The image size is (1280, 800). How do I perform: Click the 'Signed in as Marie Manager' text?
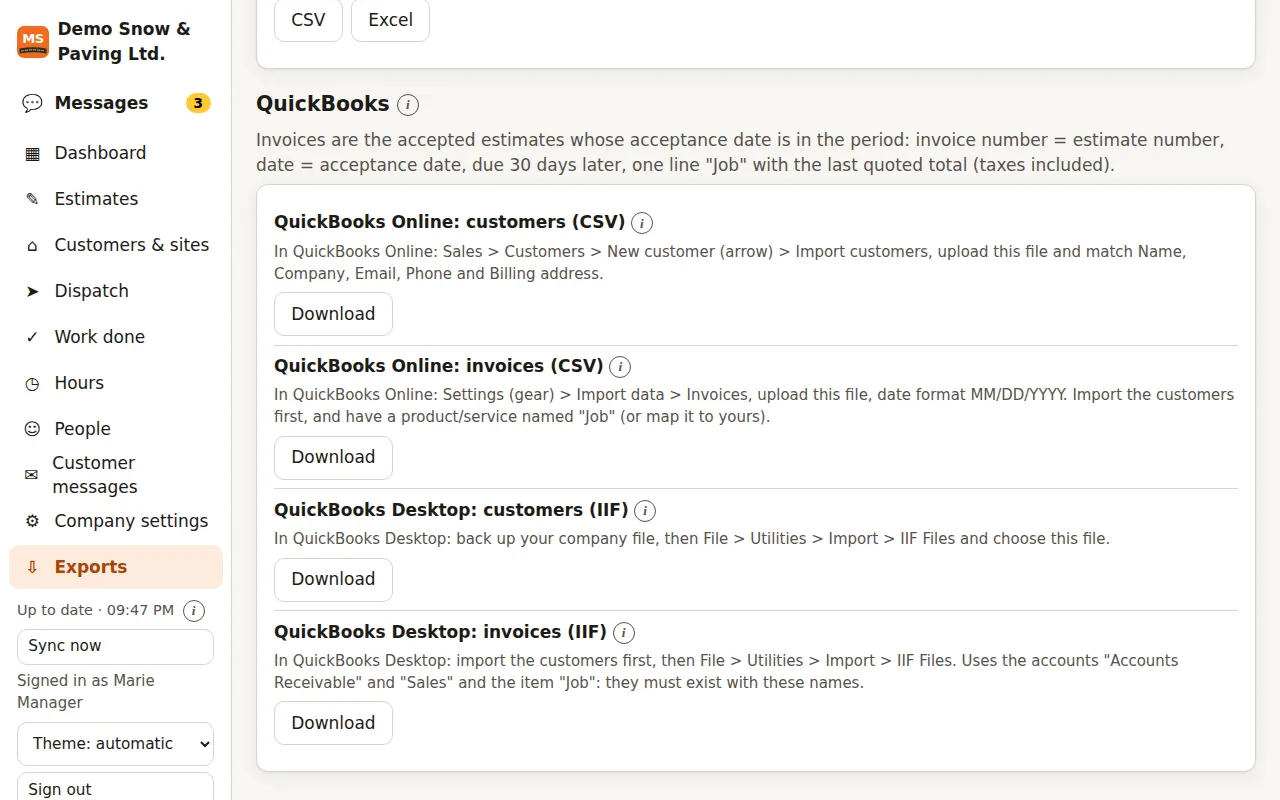point(86,692)
